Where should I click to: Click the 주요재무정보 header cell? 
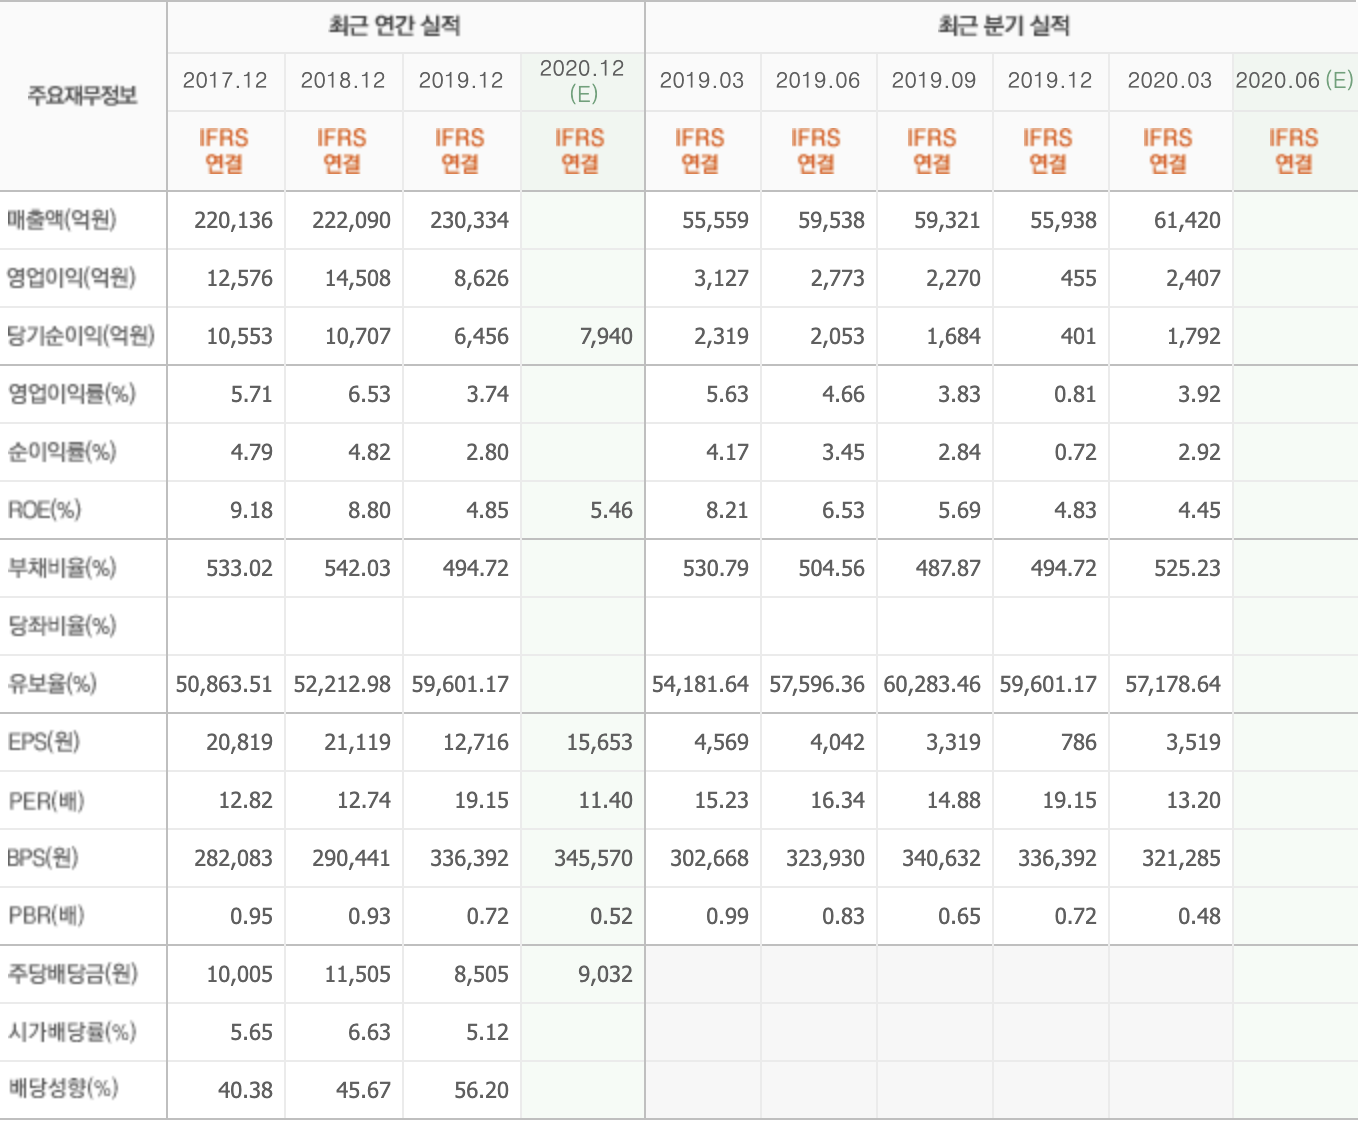pyautogui.click(x=82, y=96)
